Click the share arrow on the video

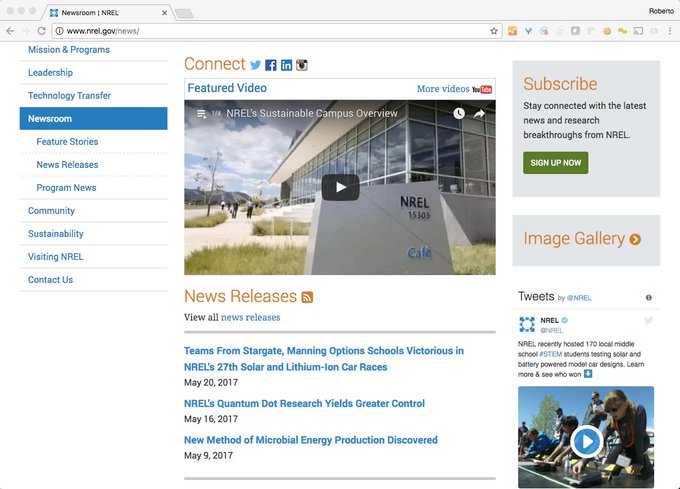tap(479, 114)
